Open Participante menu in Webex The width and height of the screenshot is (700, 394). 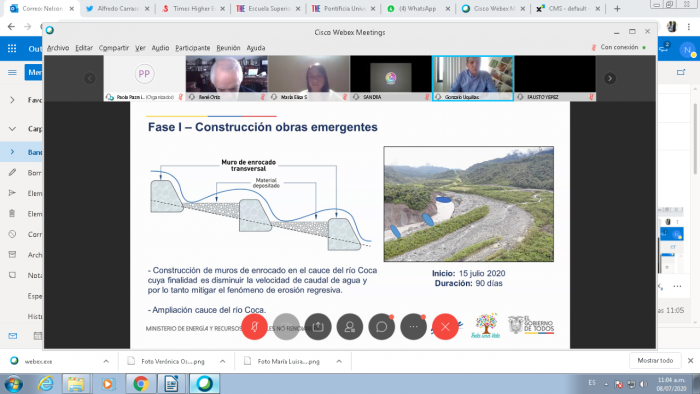(192, 48)
